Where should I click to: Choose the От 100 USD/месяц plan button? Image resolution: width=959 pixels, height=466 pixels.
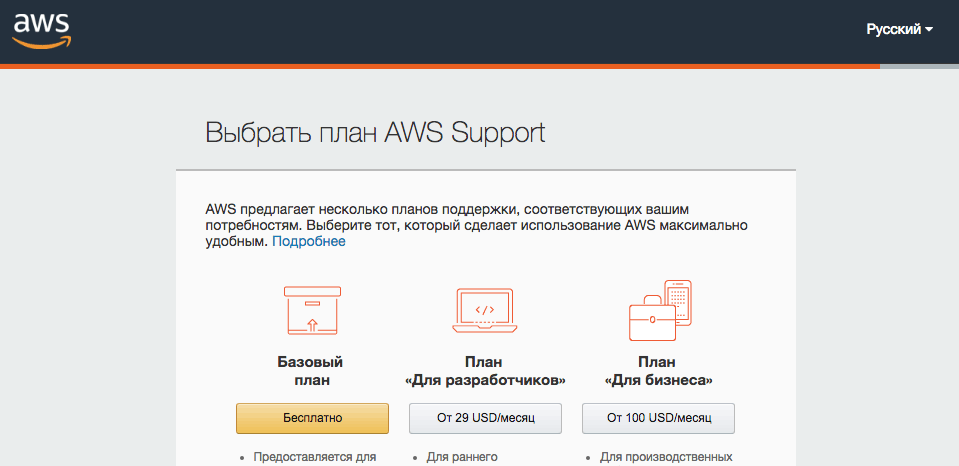coord(659,418)
